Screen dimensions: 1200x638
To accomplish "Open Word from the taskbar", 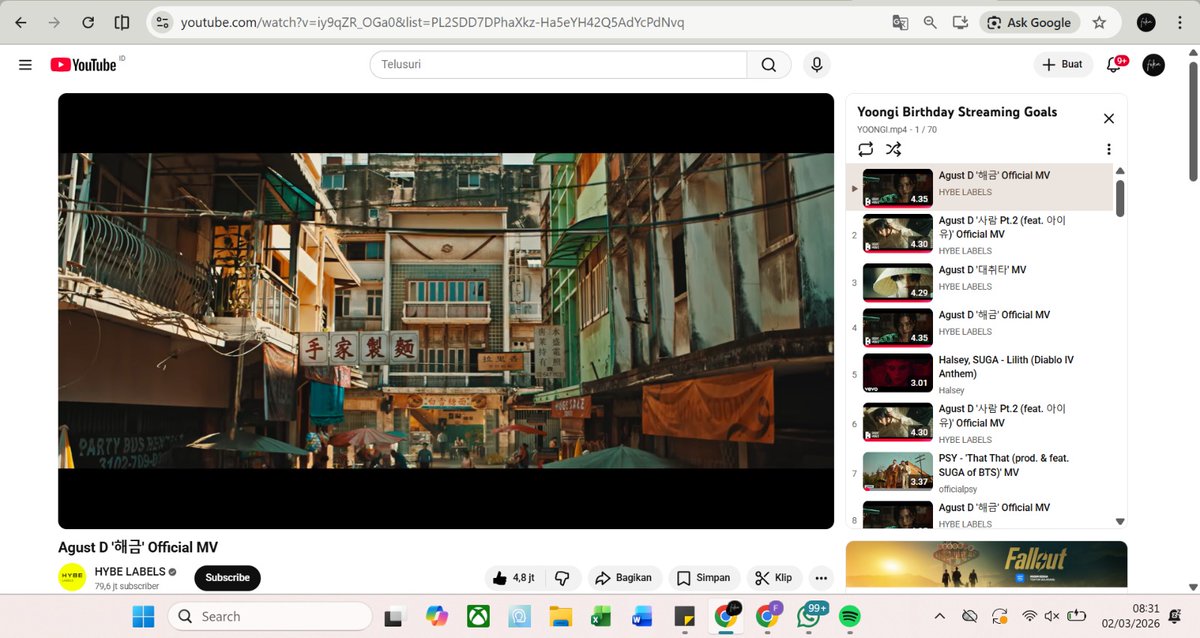I will (x=642, y=616).
